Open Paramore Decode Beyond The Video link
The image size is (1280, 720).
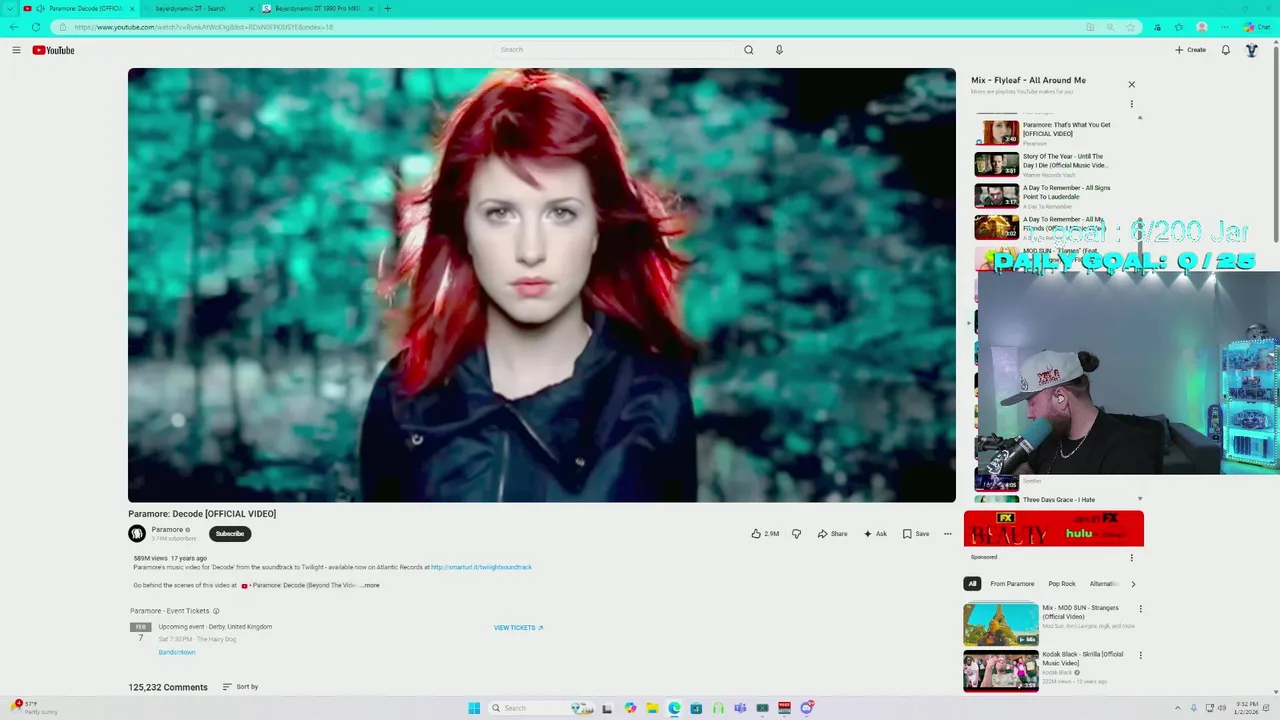(x=298, y=585)
